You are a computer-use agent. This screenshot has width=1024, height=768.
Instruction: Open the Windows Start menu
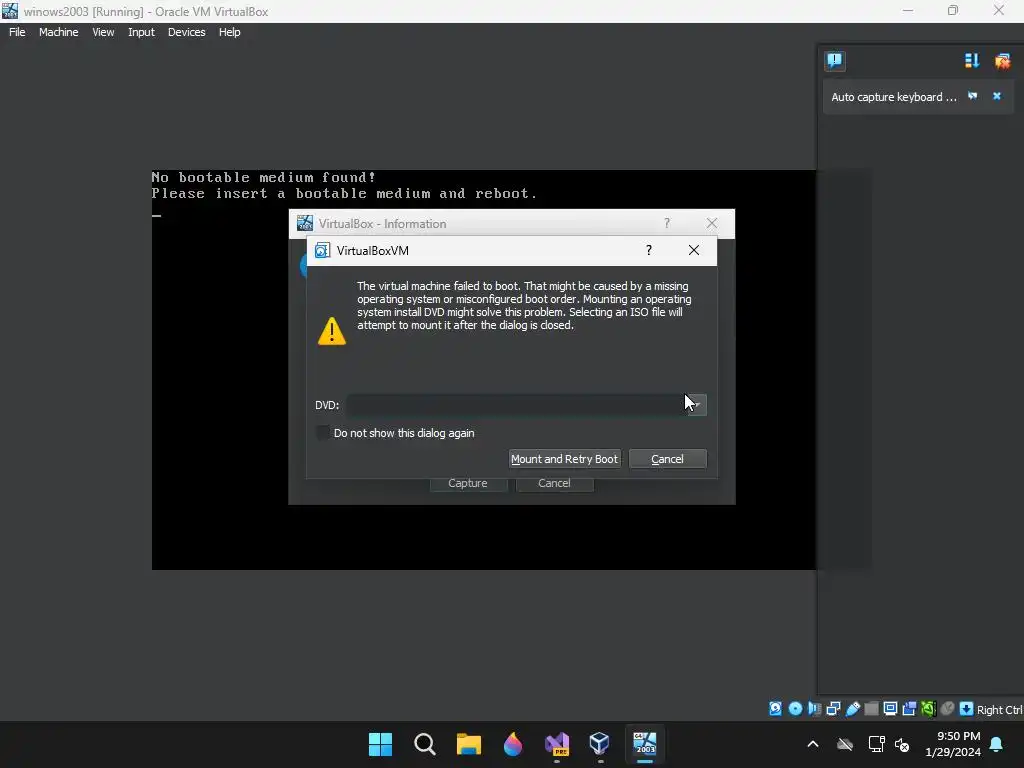coord(380,744)
